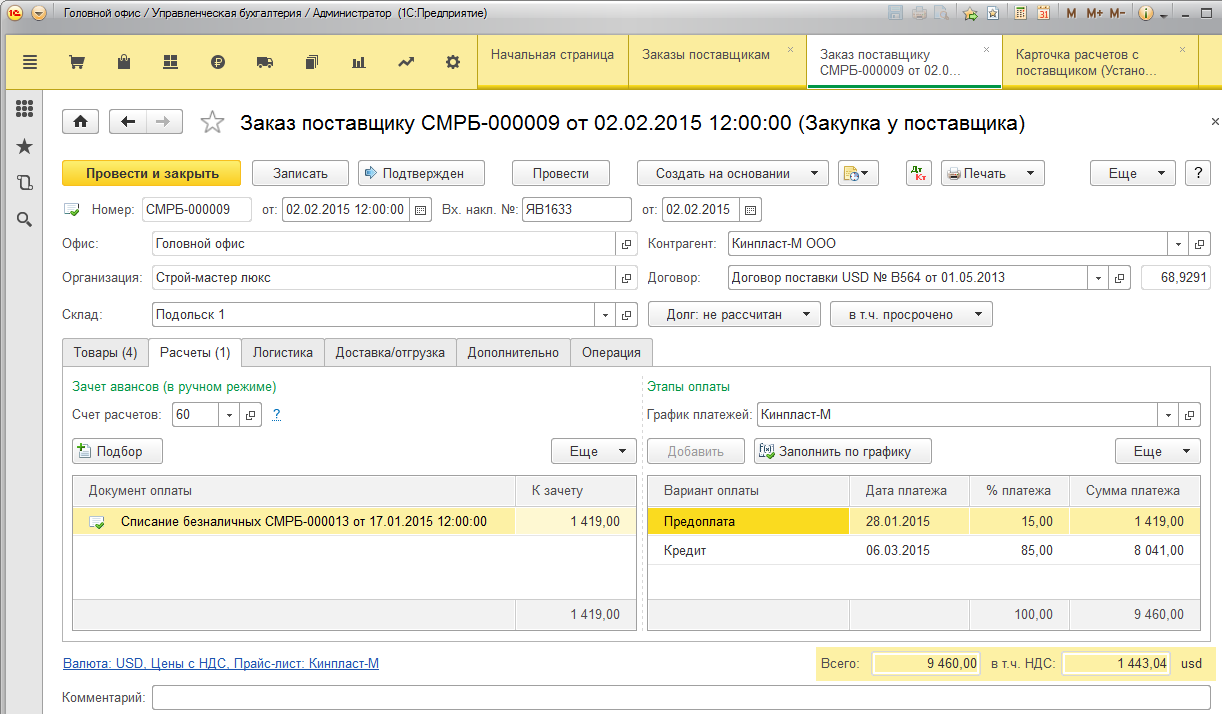Click the Комментарий input field
The image size is (1222, 714).
681,696
